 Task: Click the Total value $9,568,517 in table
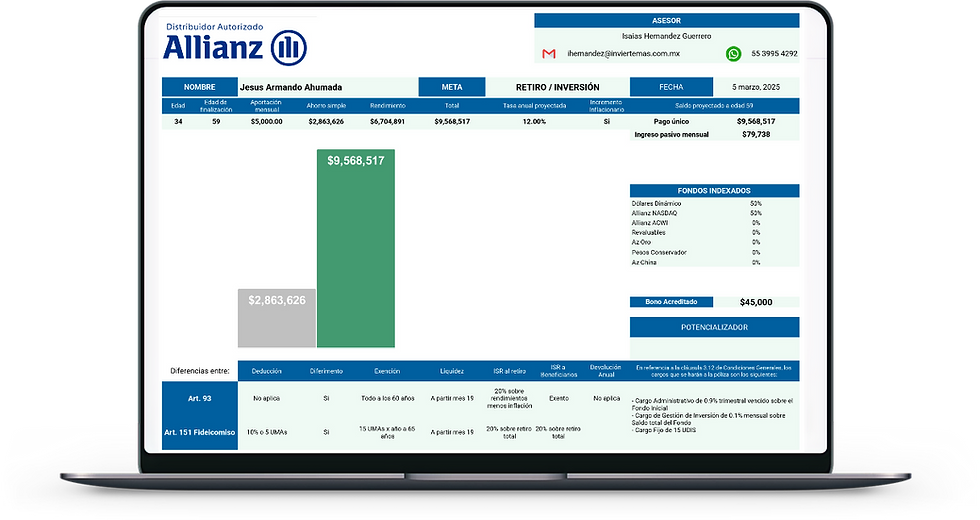click(452, 121)
